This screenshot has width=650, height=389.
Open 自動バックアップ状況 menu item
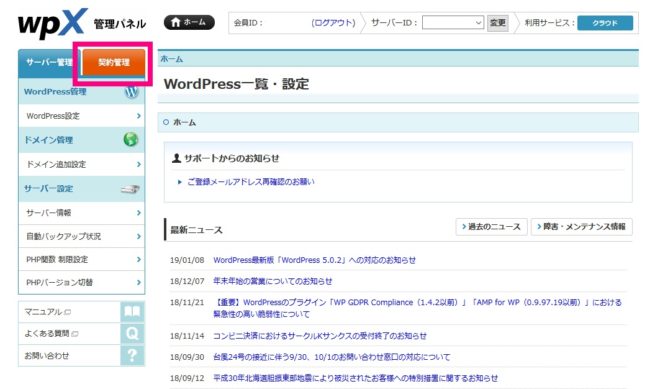(81, 236)
